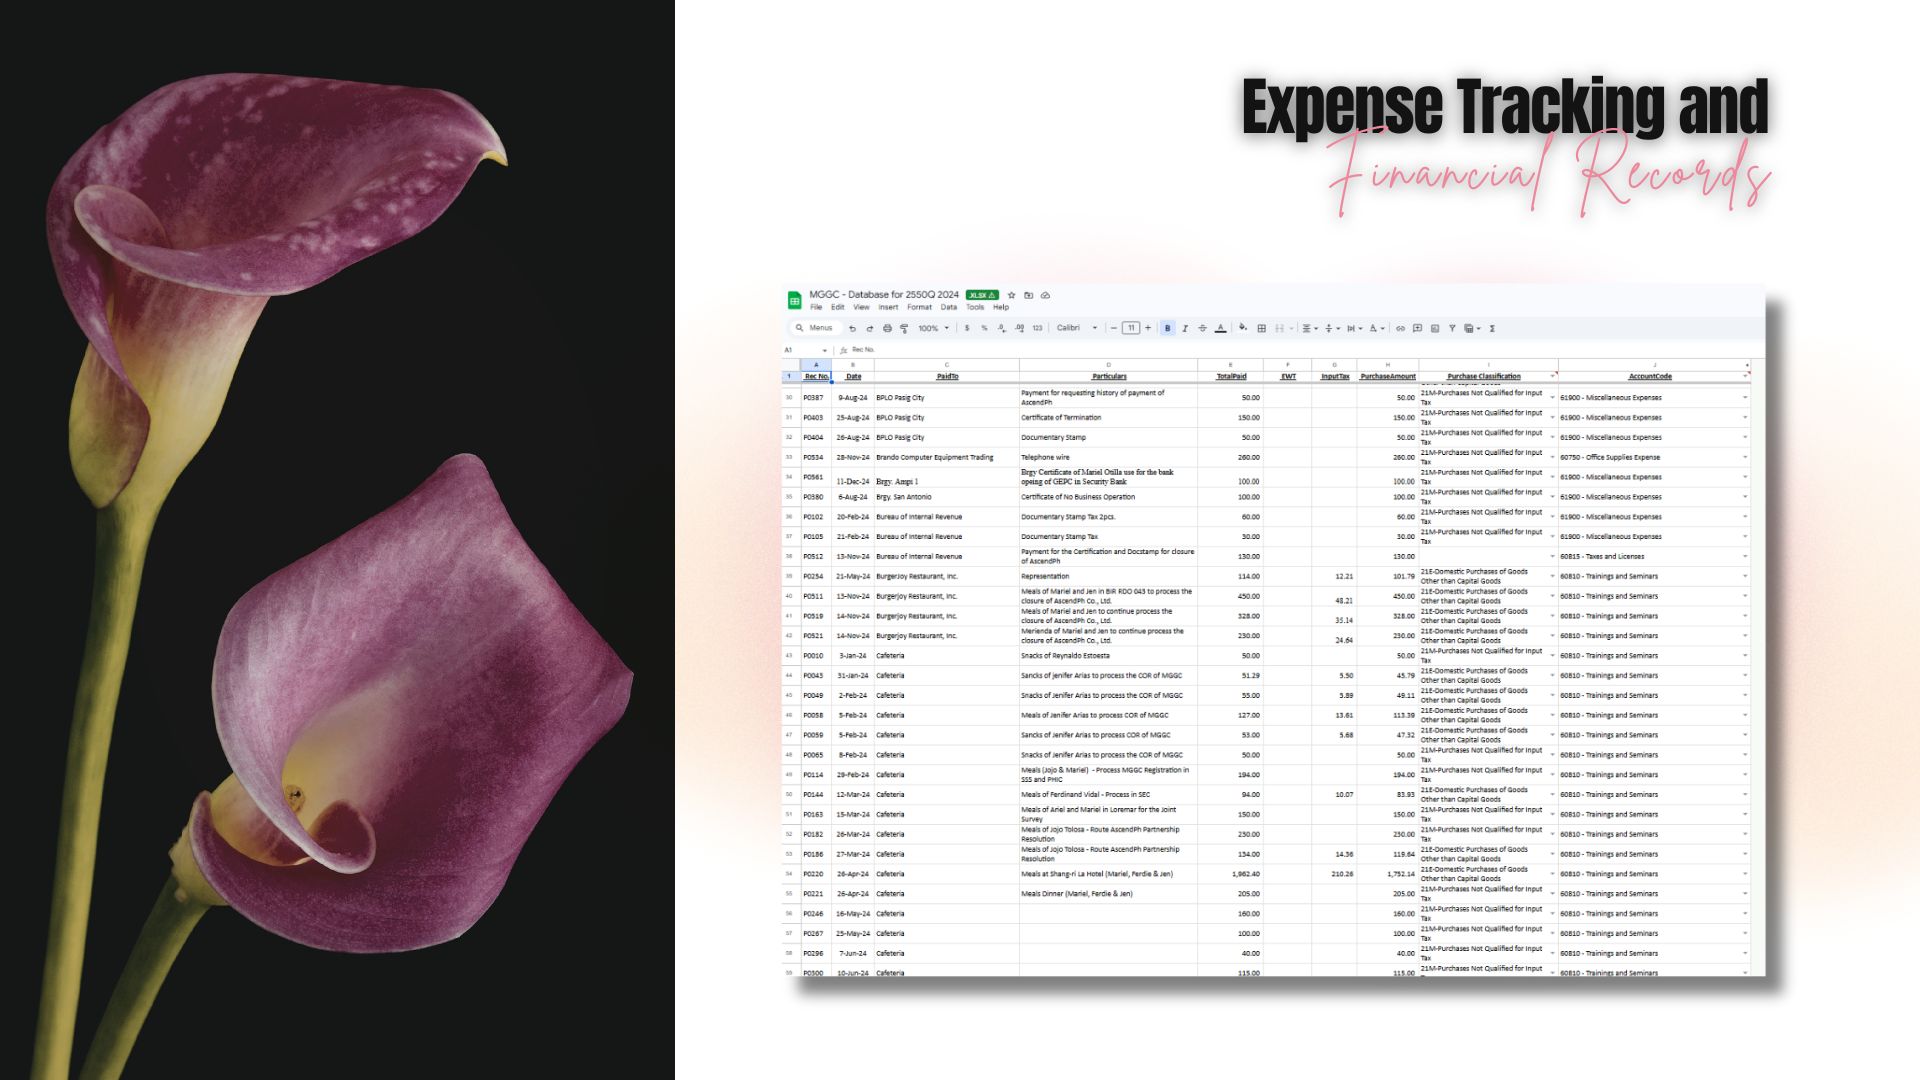Create a filter
This screenshot has height=1080, width=1920.
click(x=1452, y=328)
